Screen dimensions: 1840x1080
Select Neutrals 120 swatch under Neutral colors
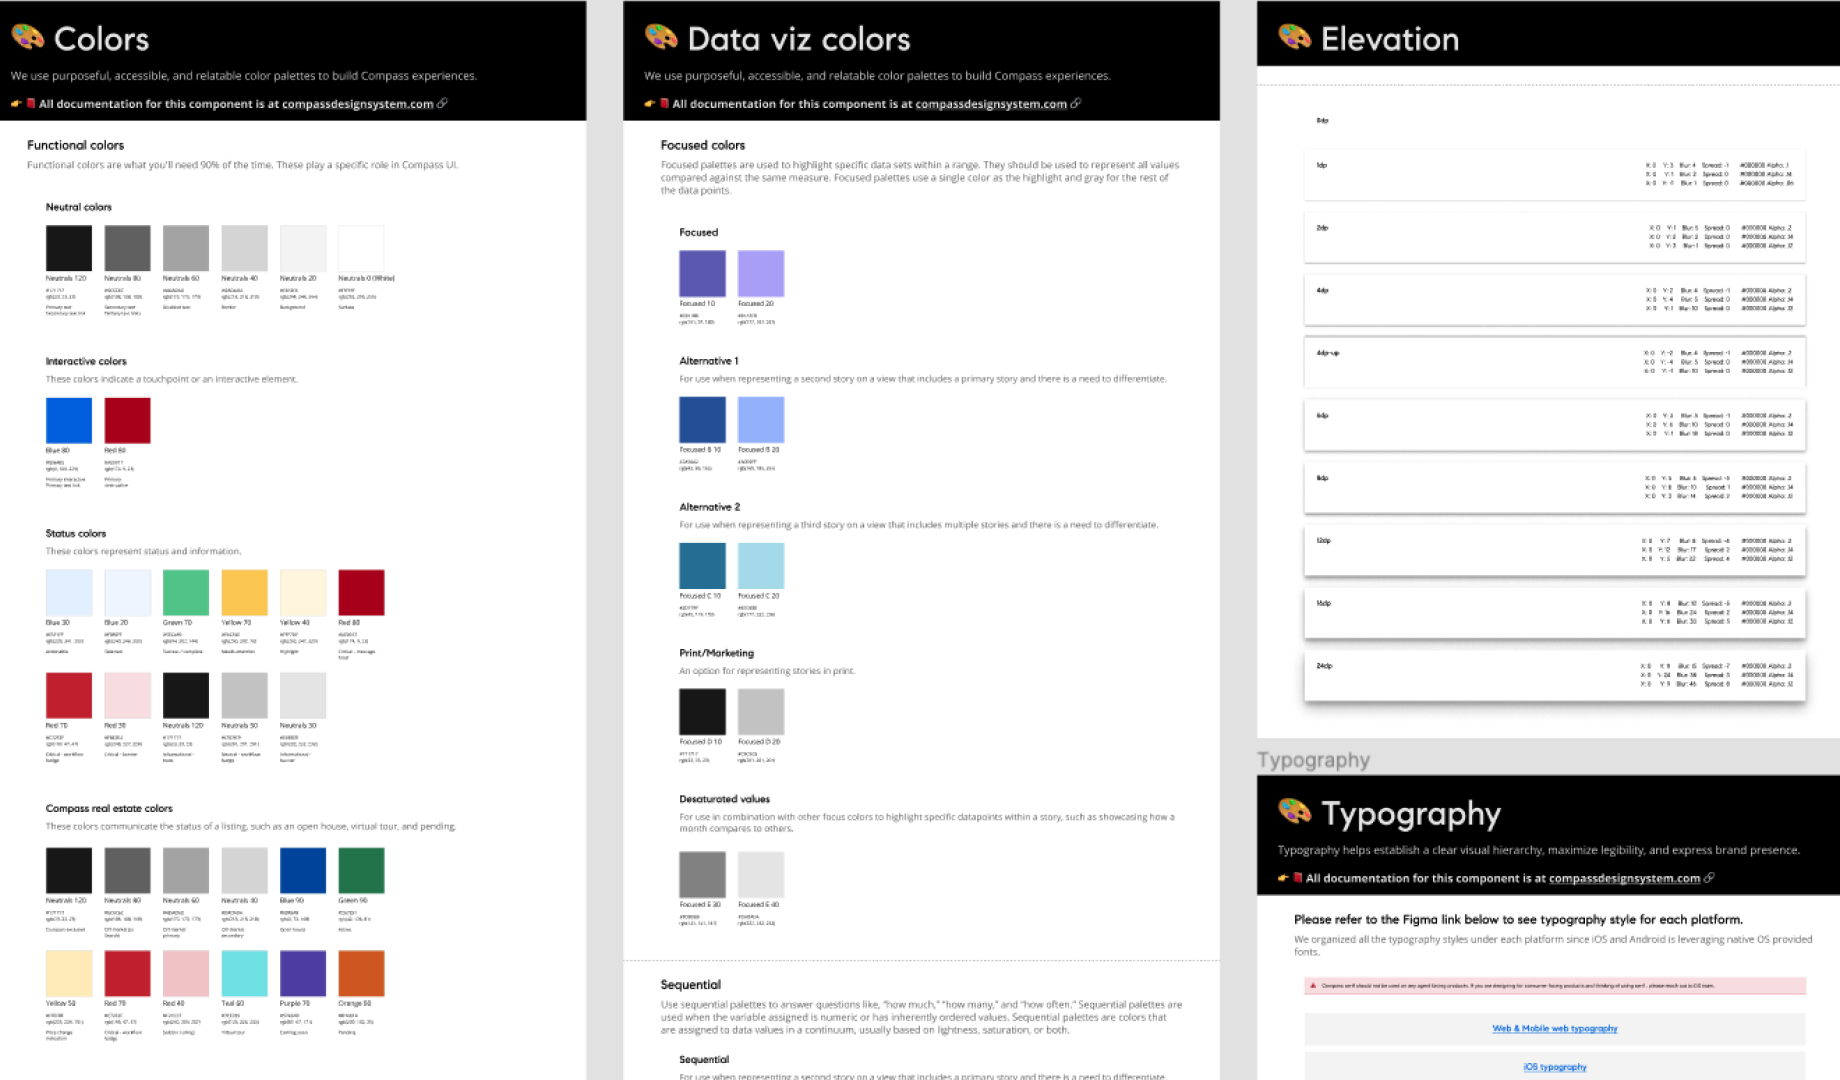point(69,248)
